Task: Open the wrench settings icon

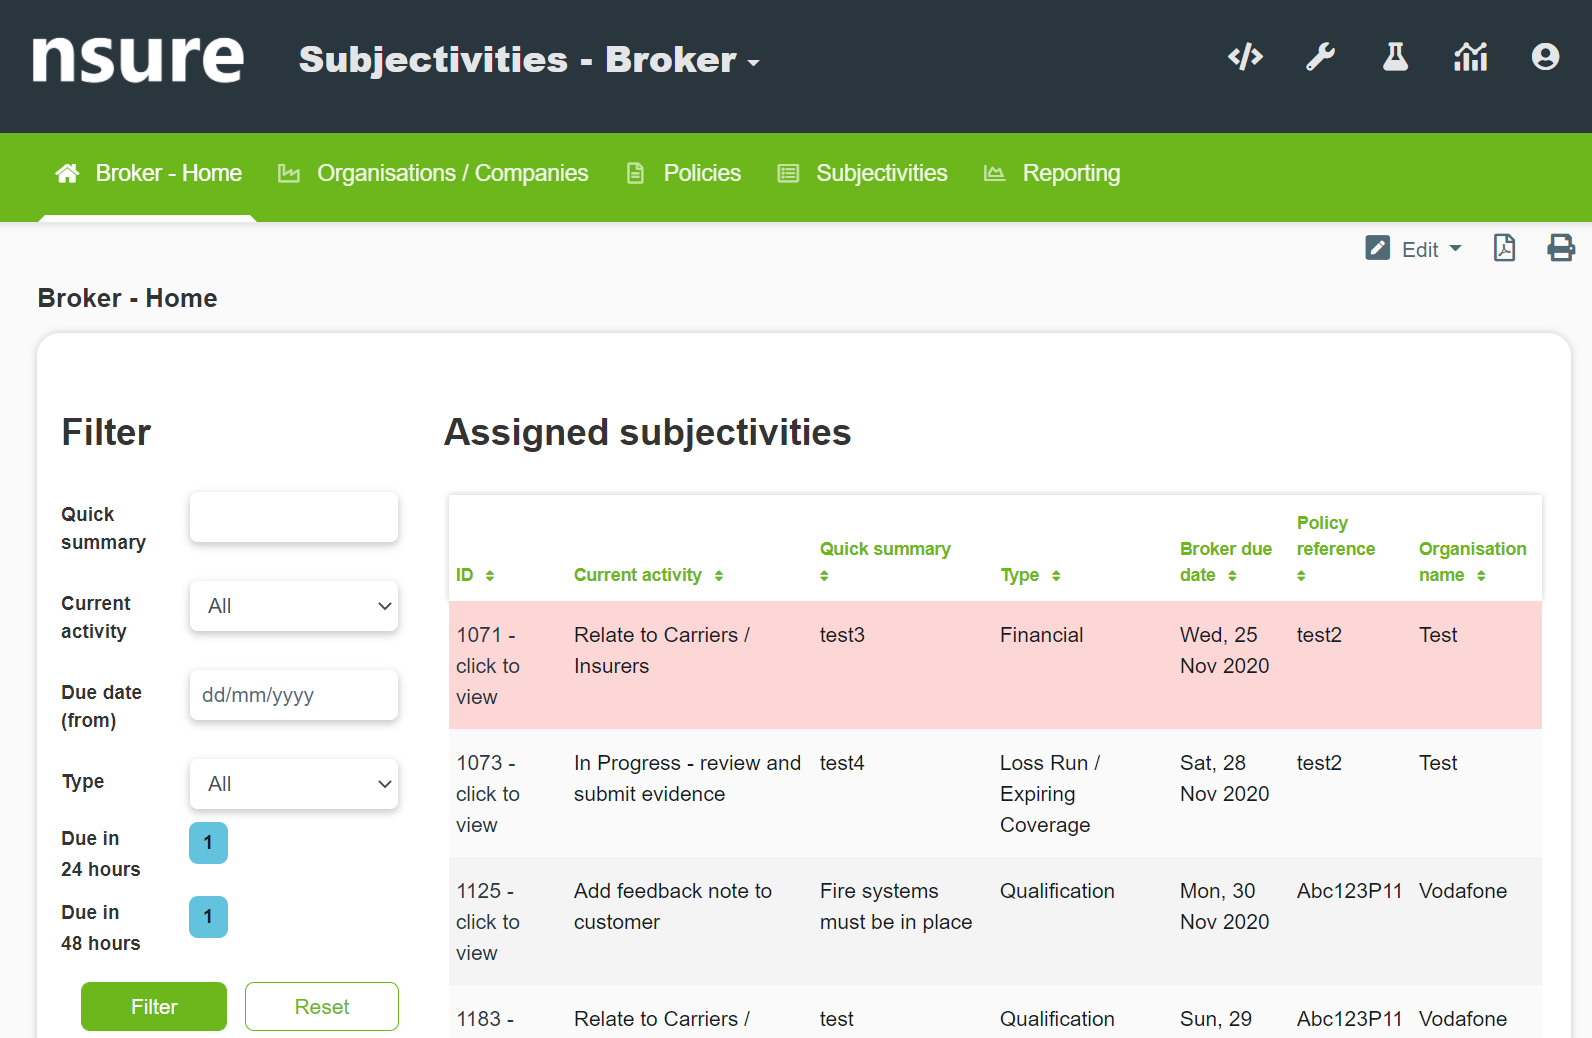Action: (x=1320, y=57)
